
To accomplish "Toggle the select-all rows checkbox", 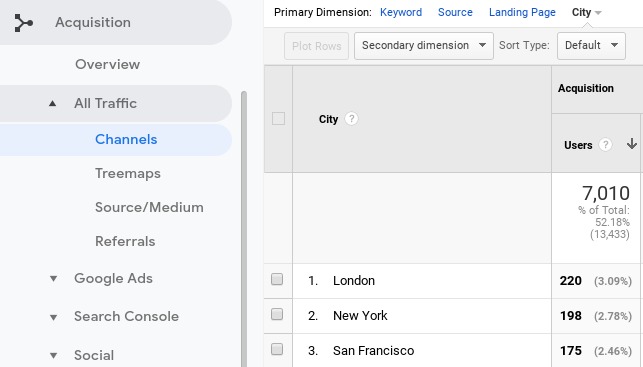I will 278,119.
